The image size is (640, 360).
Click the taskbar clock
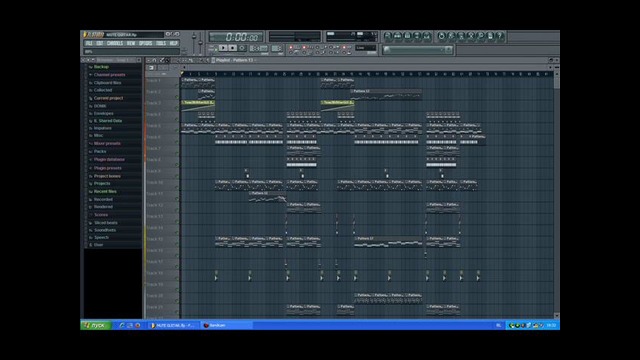click(x=551, y=325)
